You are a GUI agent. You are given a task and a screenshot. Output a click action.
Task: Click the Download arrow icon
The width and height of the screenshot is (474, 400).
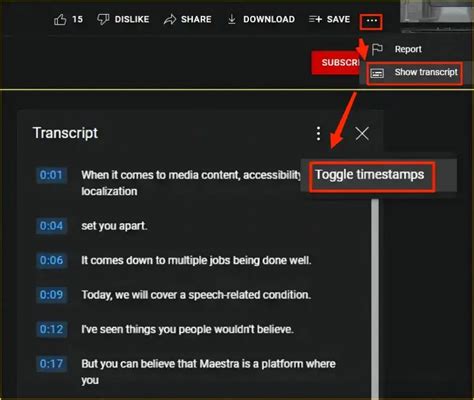pyautogui.click(x=232, y=20)
